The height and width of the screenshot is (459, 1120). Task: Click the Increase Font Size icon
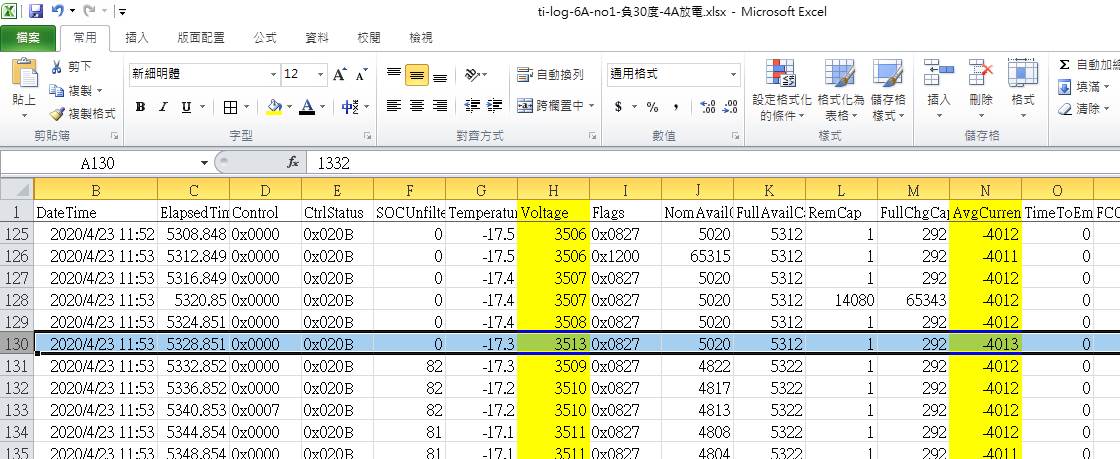(340, 74)
